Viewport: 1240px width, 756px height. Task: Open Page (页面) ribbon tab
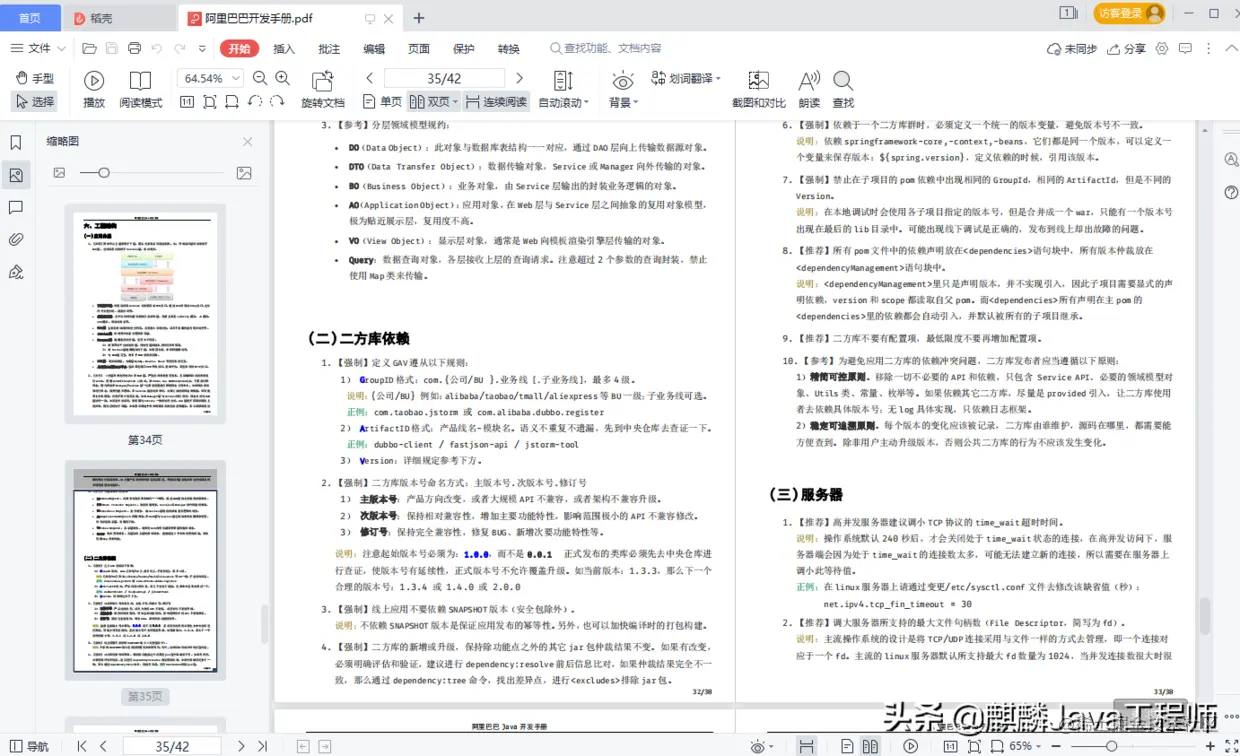pos(419,48)
